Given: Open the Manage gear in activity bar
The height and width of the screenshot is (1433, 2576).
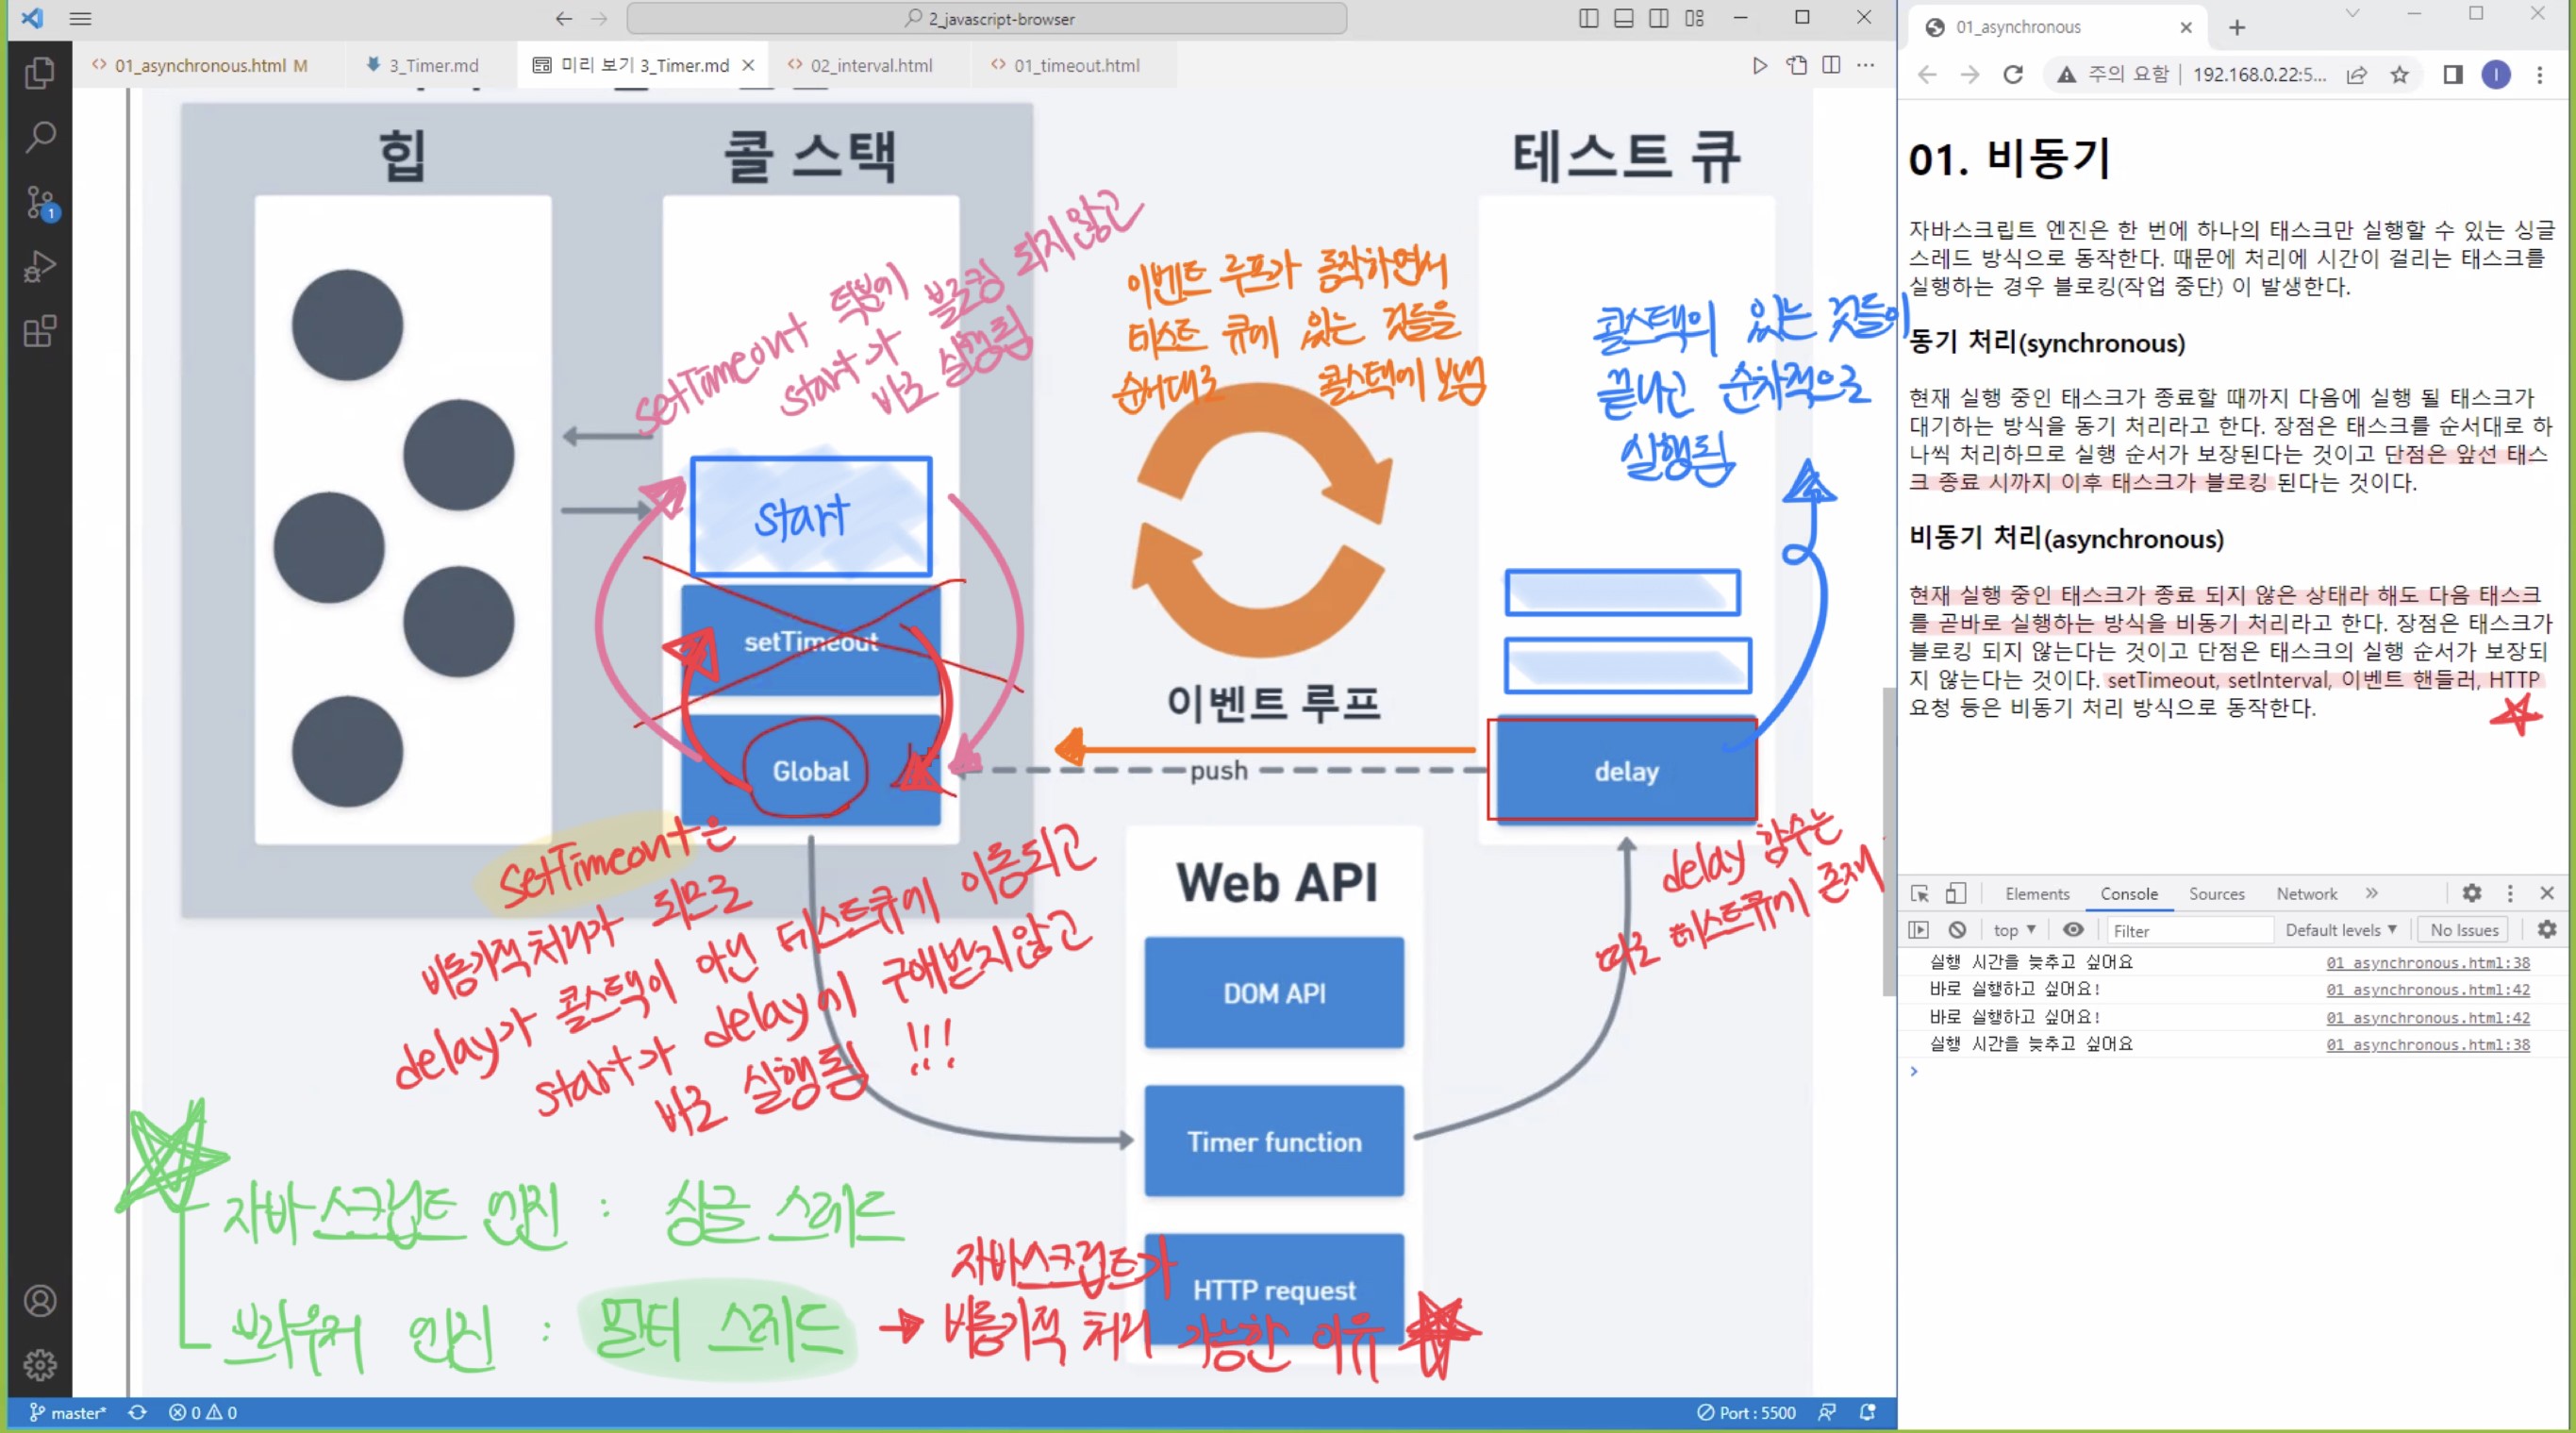Looking at the screenshot, I should [39, 1365].
